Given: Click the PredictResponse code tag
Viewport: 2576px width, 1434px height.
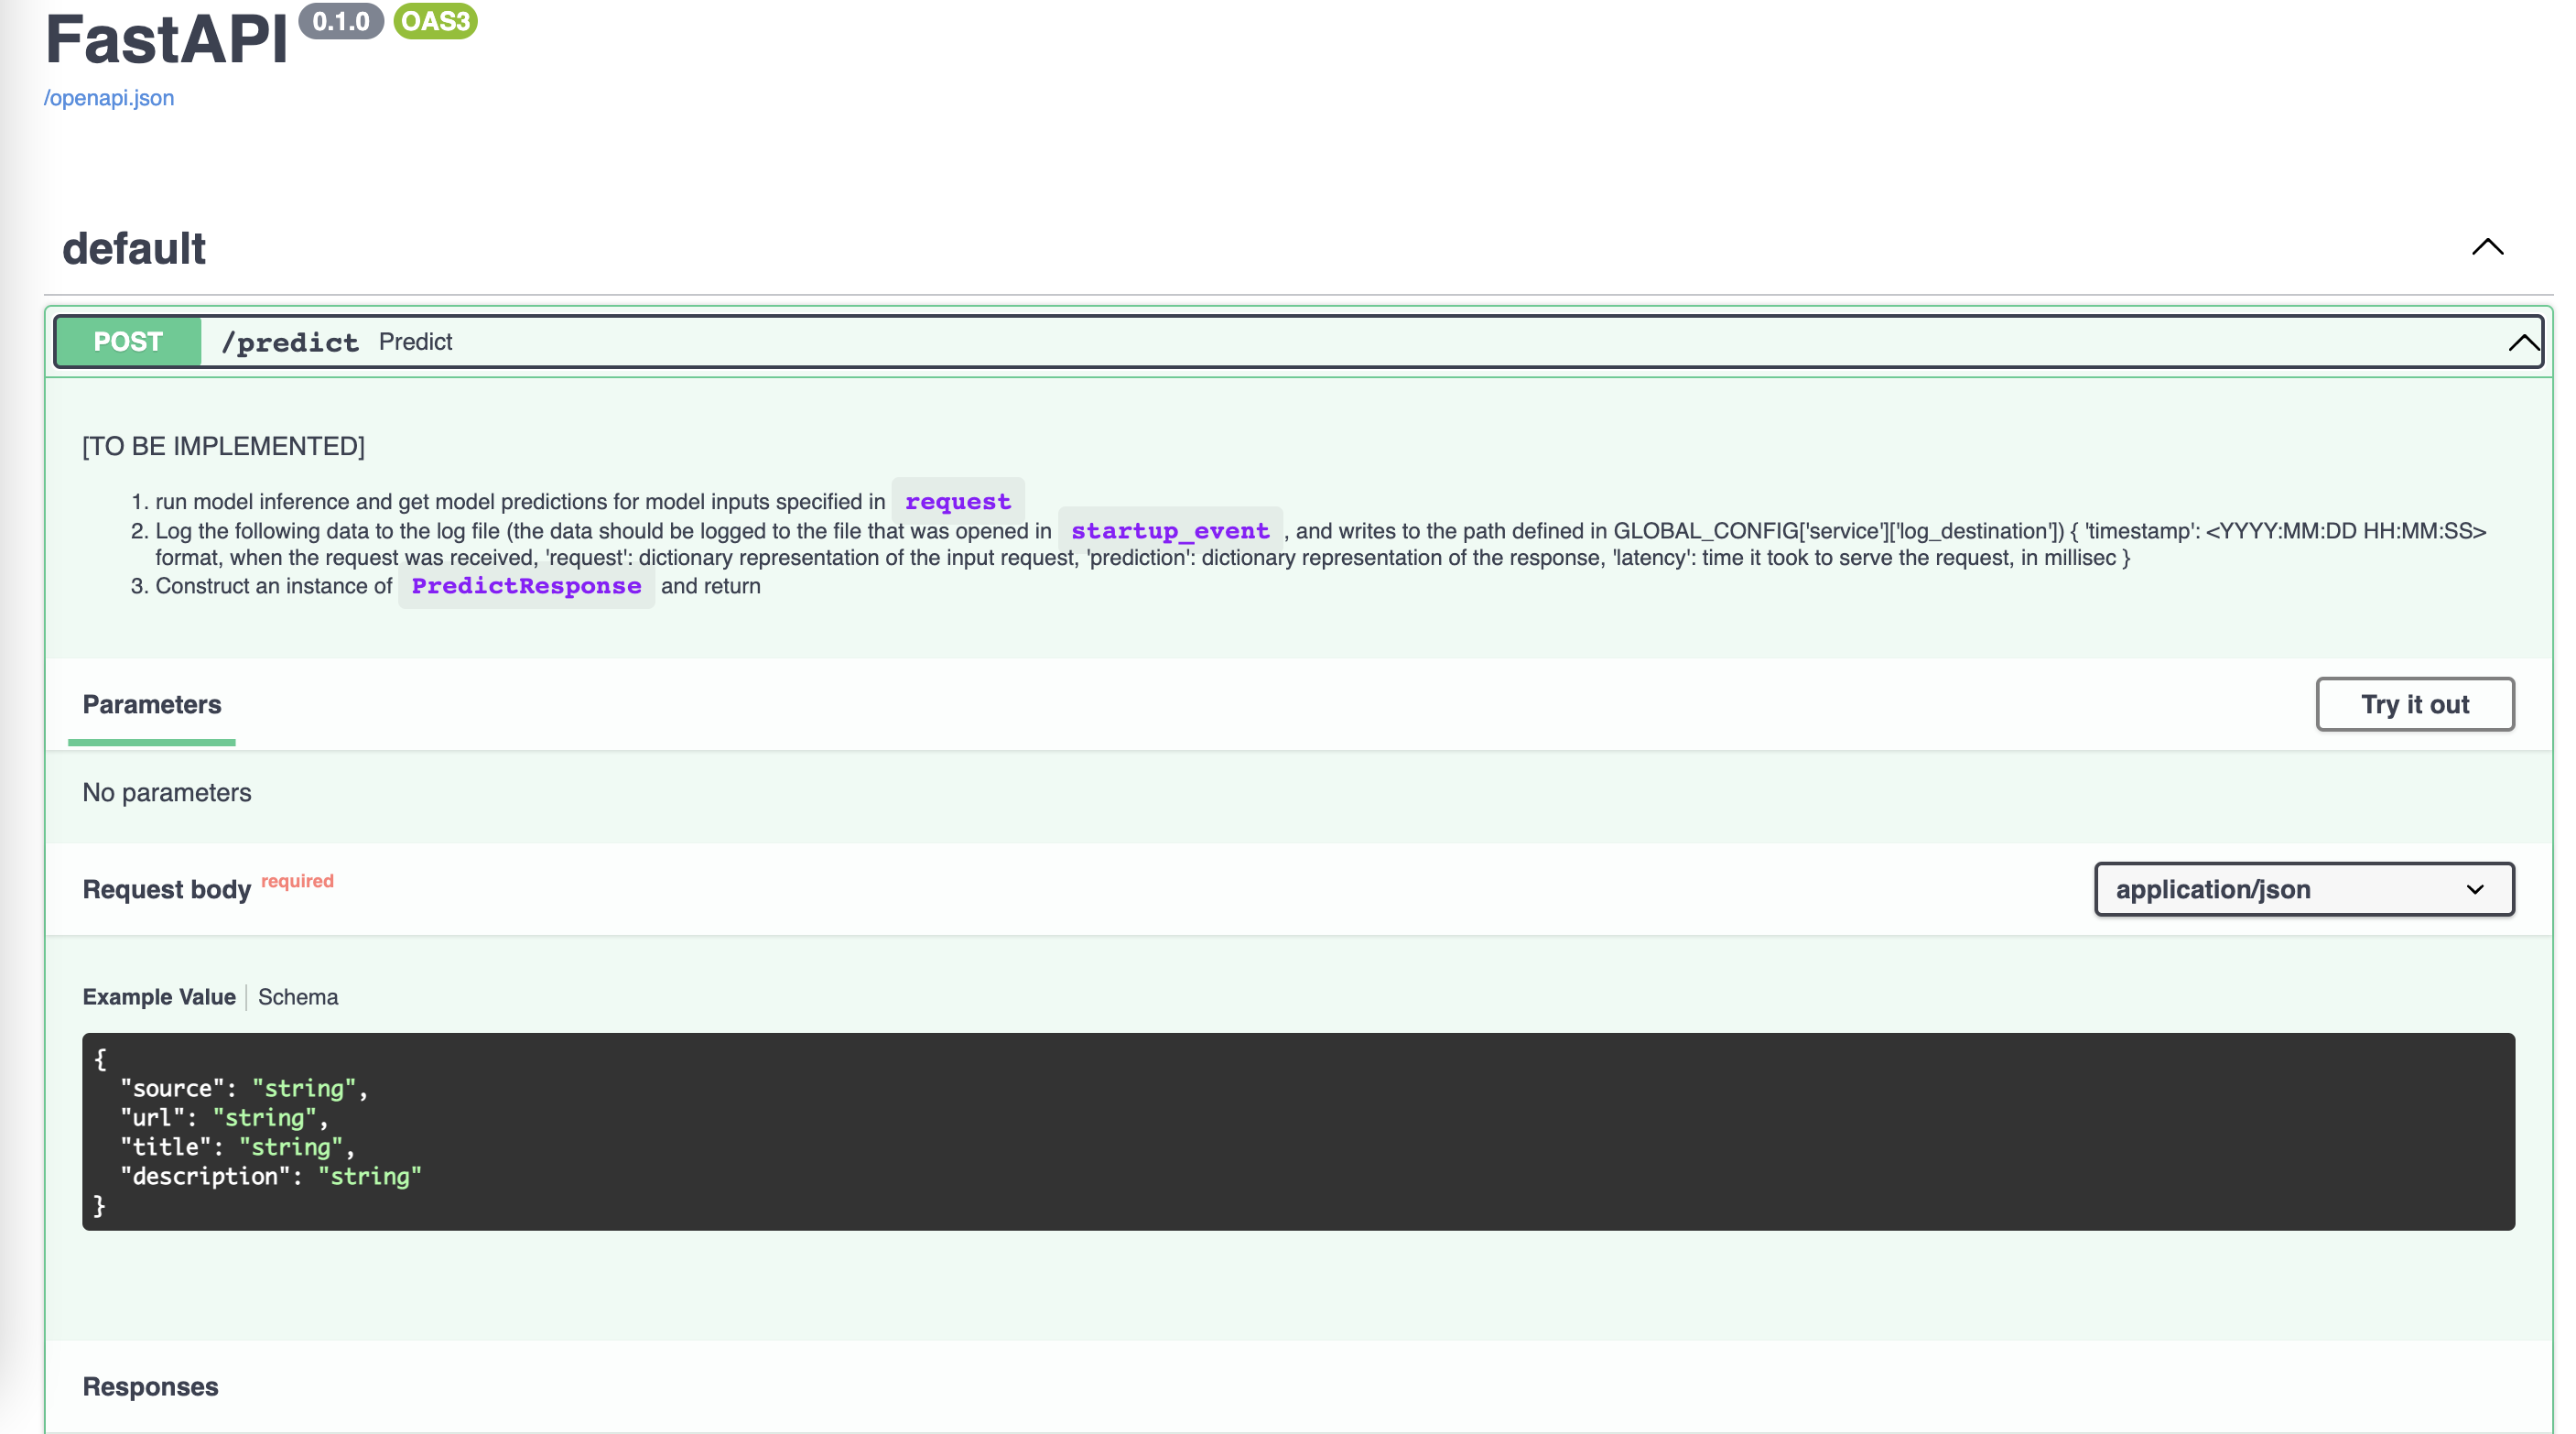Looking at the screenshot, I should 526,586.
